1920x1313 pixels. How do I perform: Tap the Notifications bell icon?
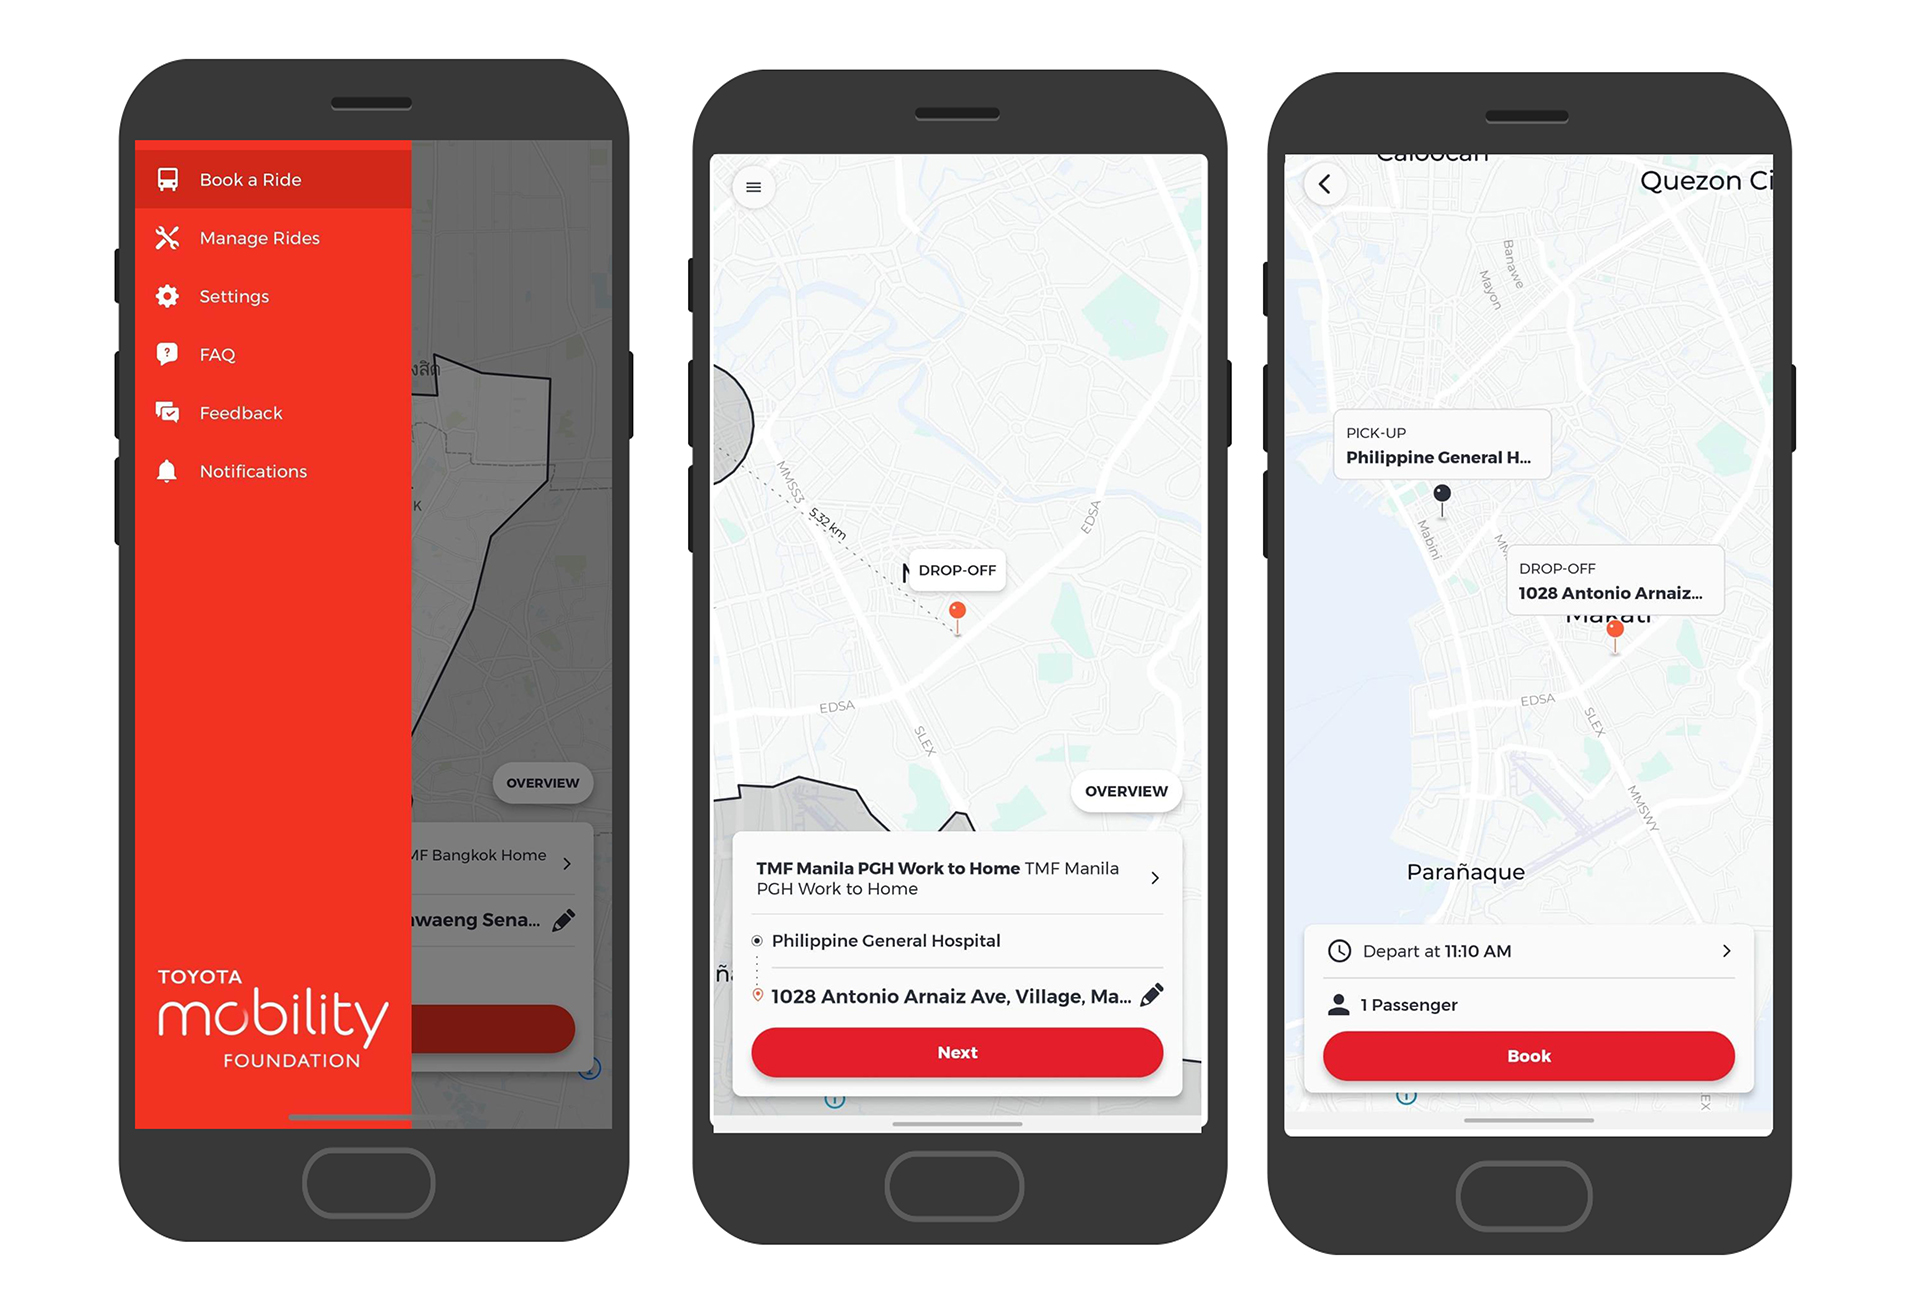click(x=171, y=470)
